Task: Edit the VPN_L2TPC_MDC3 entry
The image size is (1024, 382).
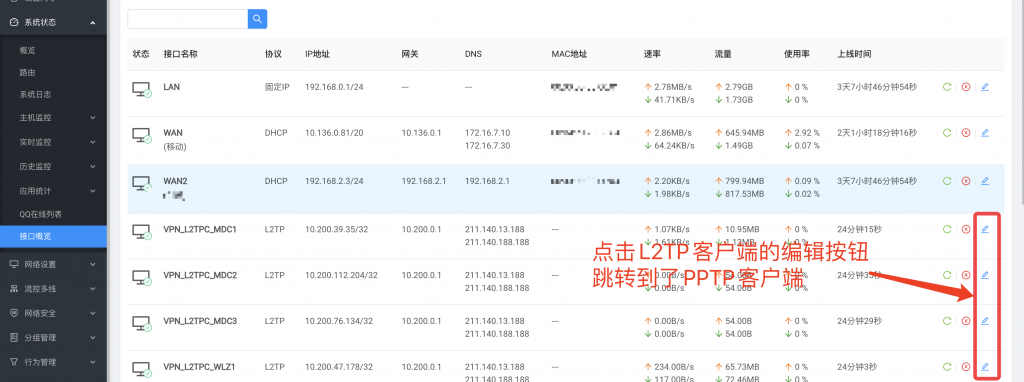Action: tap(985, 321)
